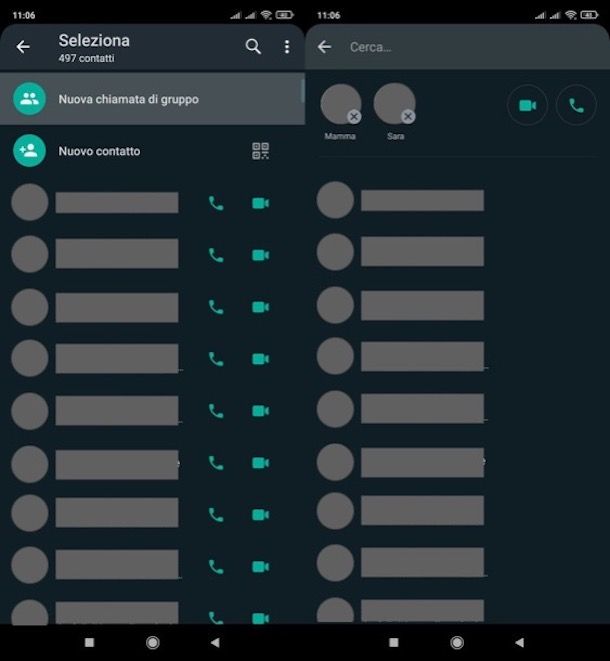Tap Android home circle on left phone
The image size is (610, 661).
pos(153,642)
